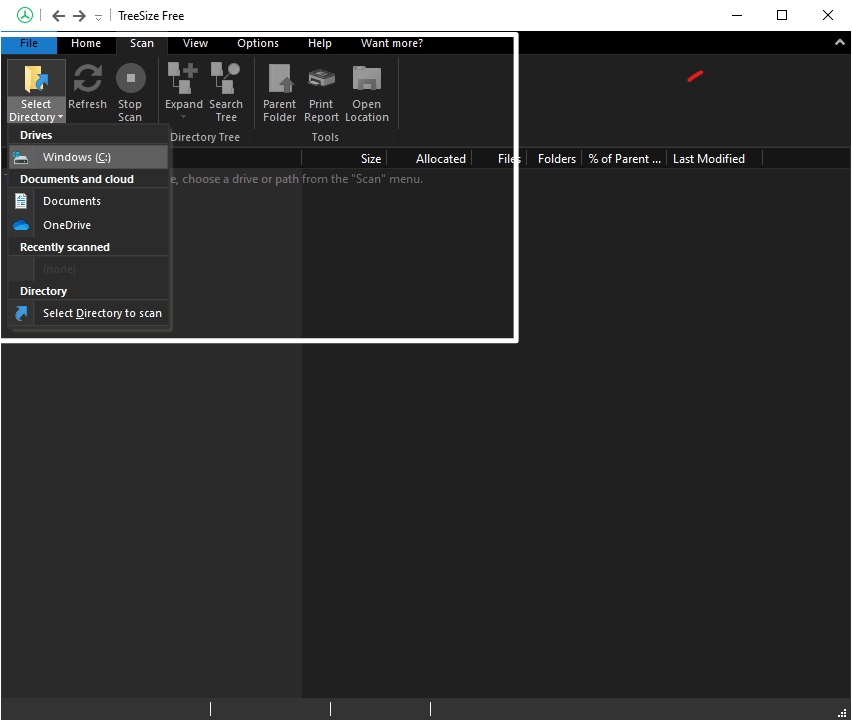The image size is (852, 721).
Task: Maximize the TreeSize Free window
Action: click(x=782, y=15)
